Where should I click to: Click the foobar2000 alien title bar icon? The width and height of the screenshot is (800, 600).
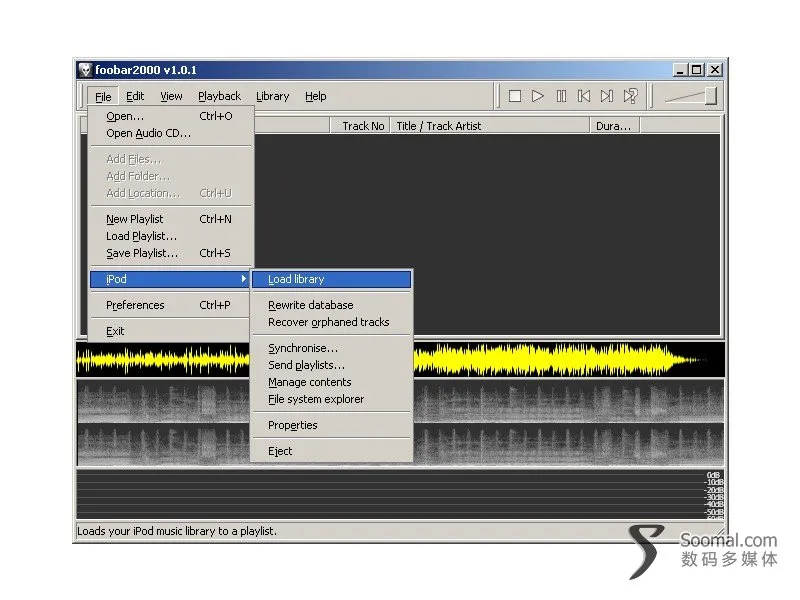(85, 69)
